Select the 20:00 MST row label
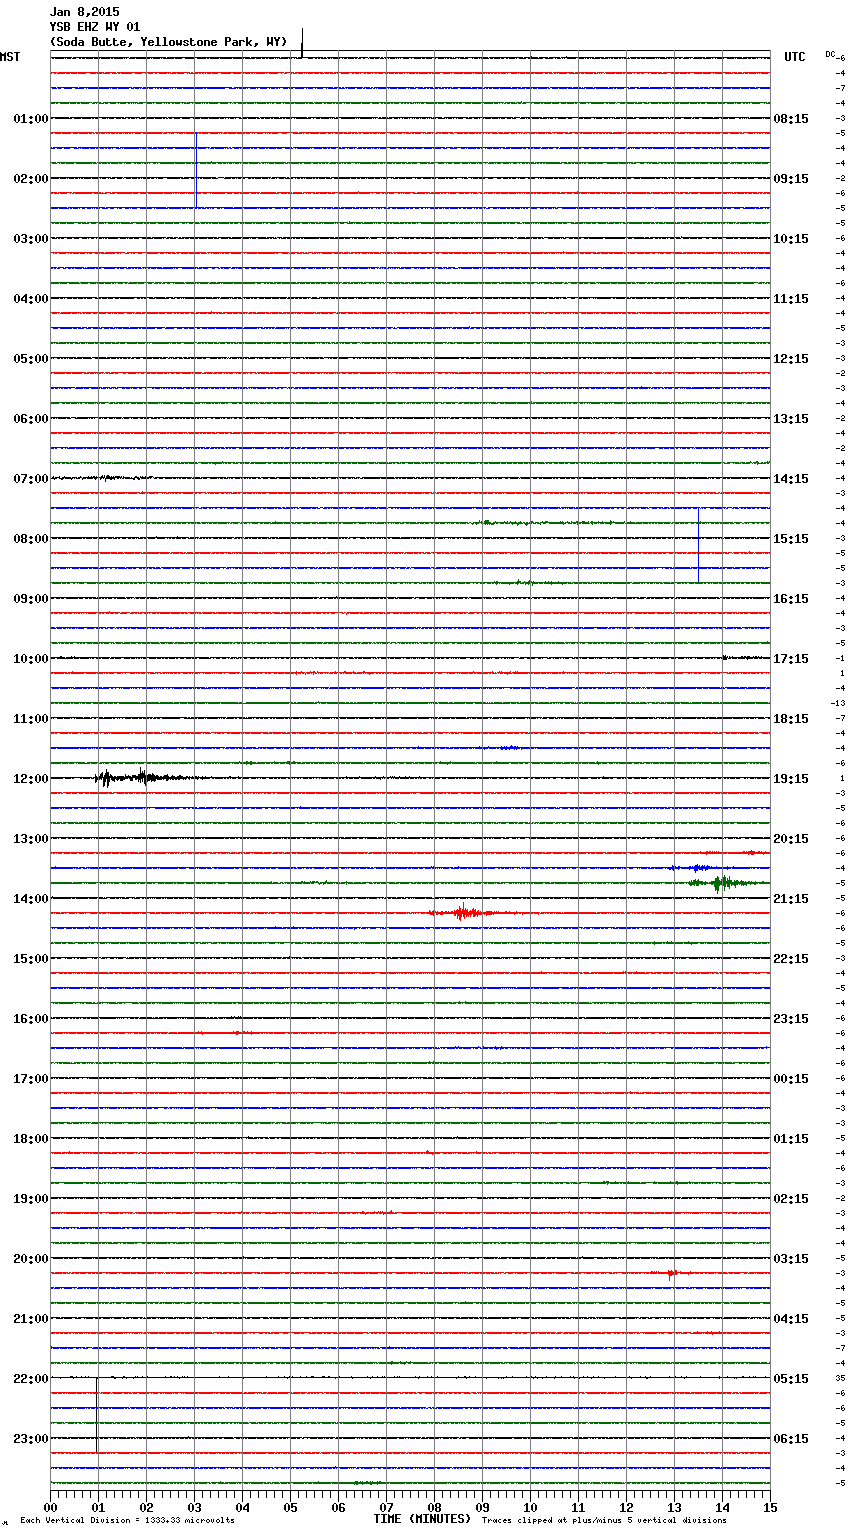Viewport: 850px width, 1534px height. [x=30, y=1259]
